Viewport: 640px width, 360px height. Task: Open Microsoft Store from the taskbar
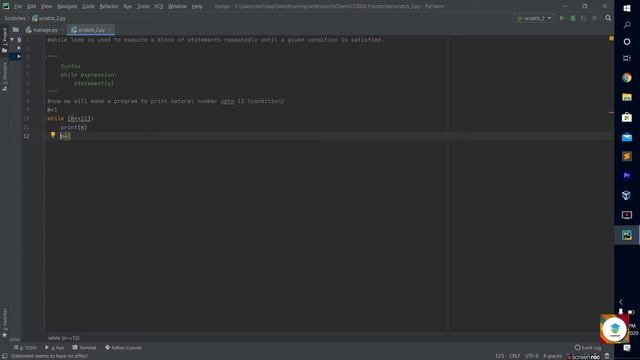click(x=627, y=117)
